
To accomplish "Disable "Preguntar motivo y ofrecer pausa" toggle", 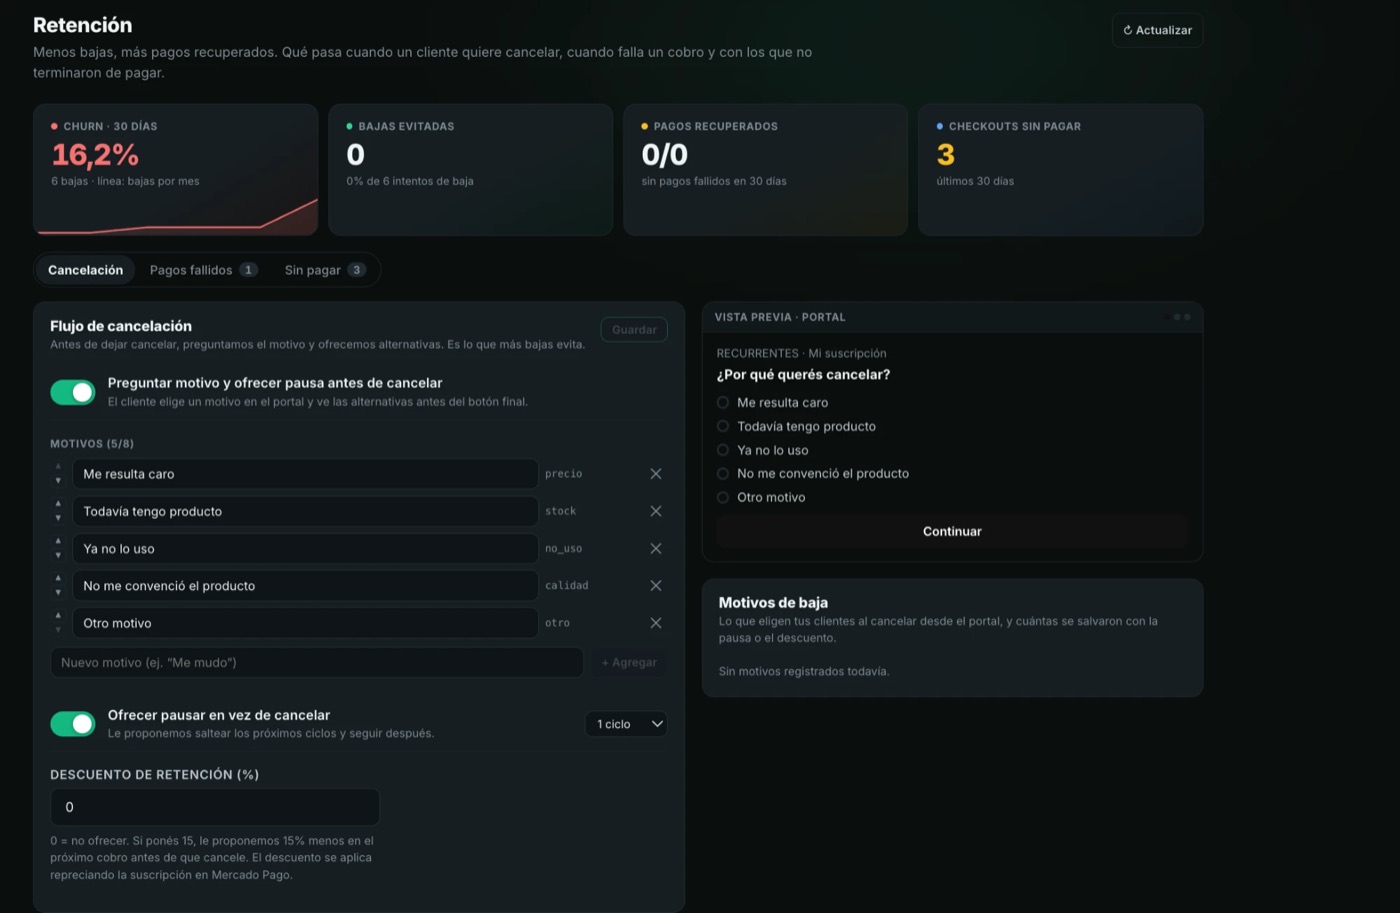I will (73, 392).
